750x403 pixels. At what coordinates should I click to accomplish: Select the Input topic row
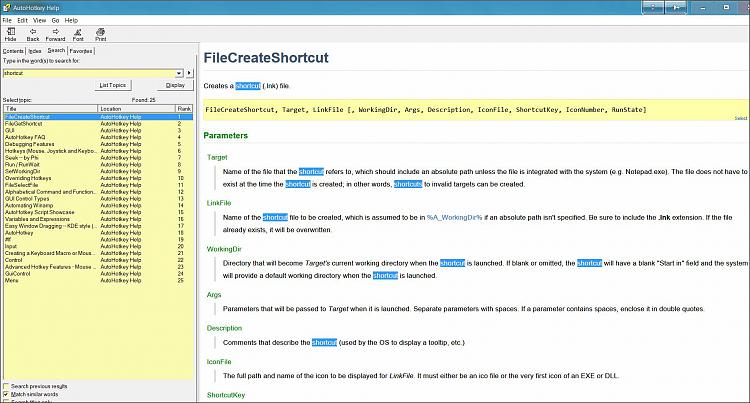98,246
